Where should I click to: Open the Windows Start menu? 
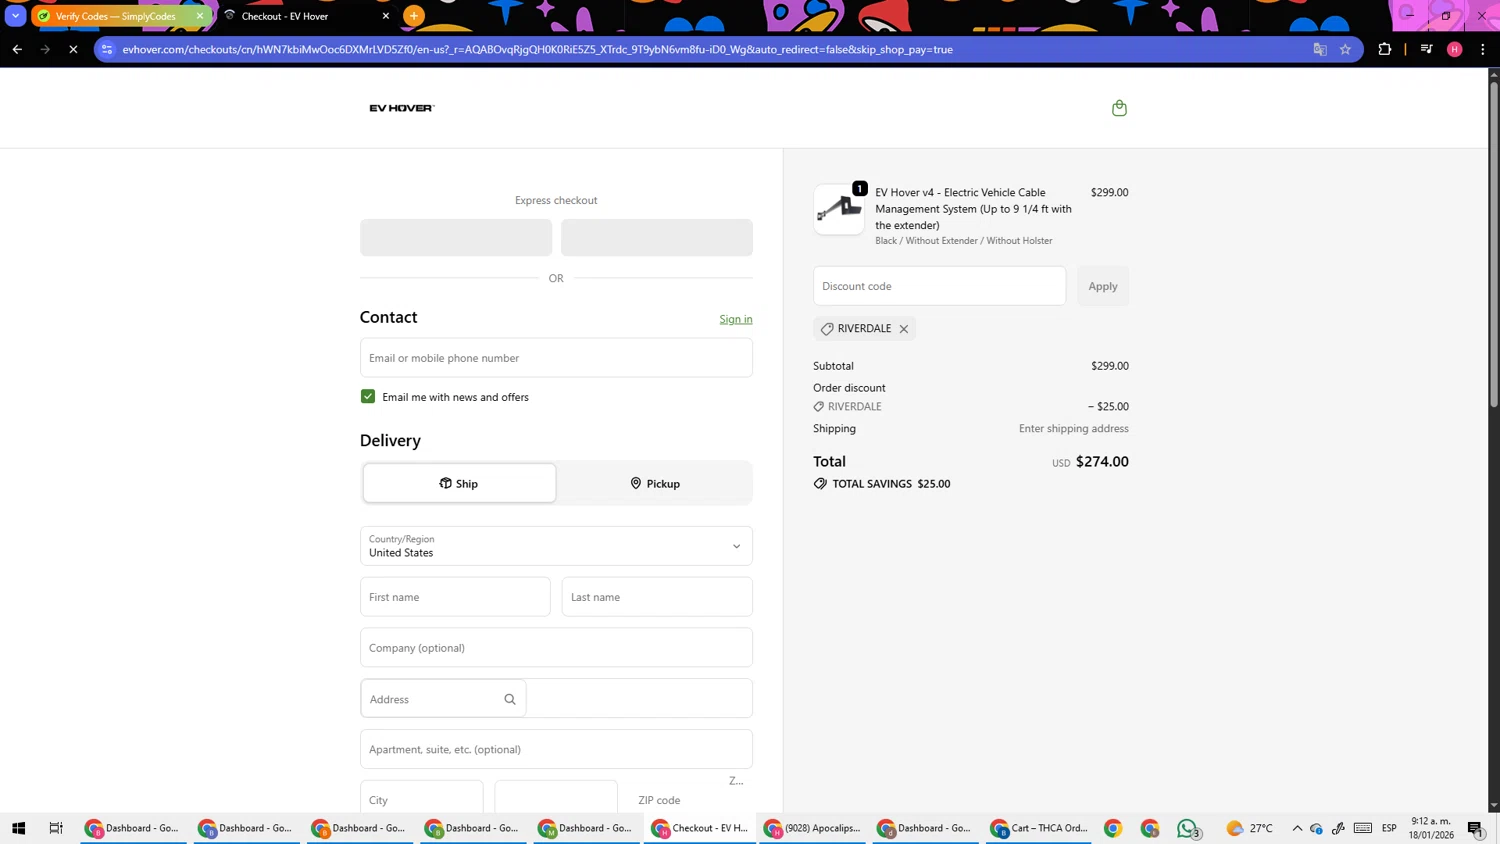(18, 828)
